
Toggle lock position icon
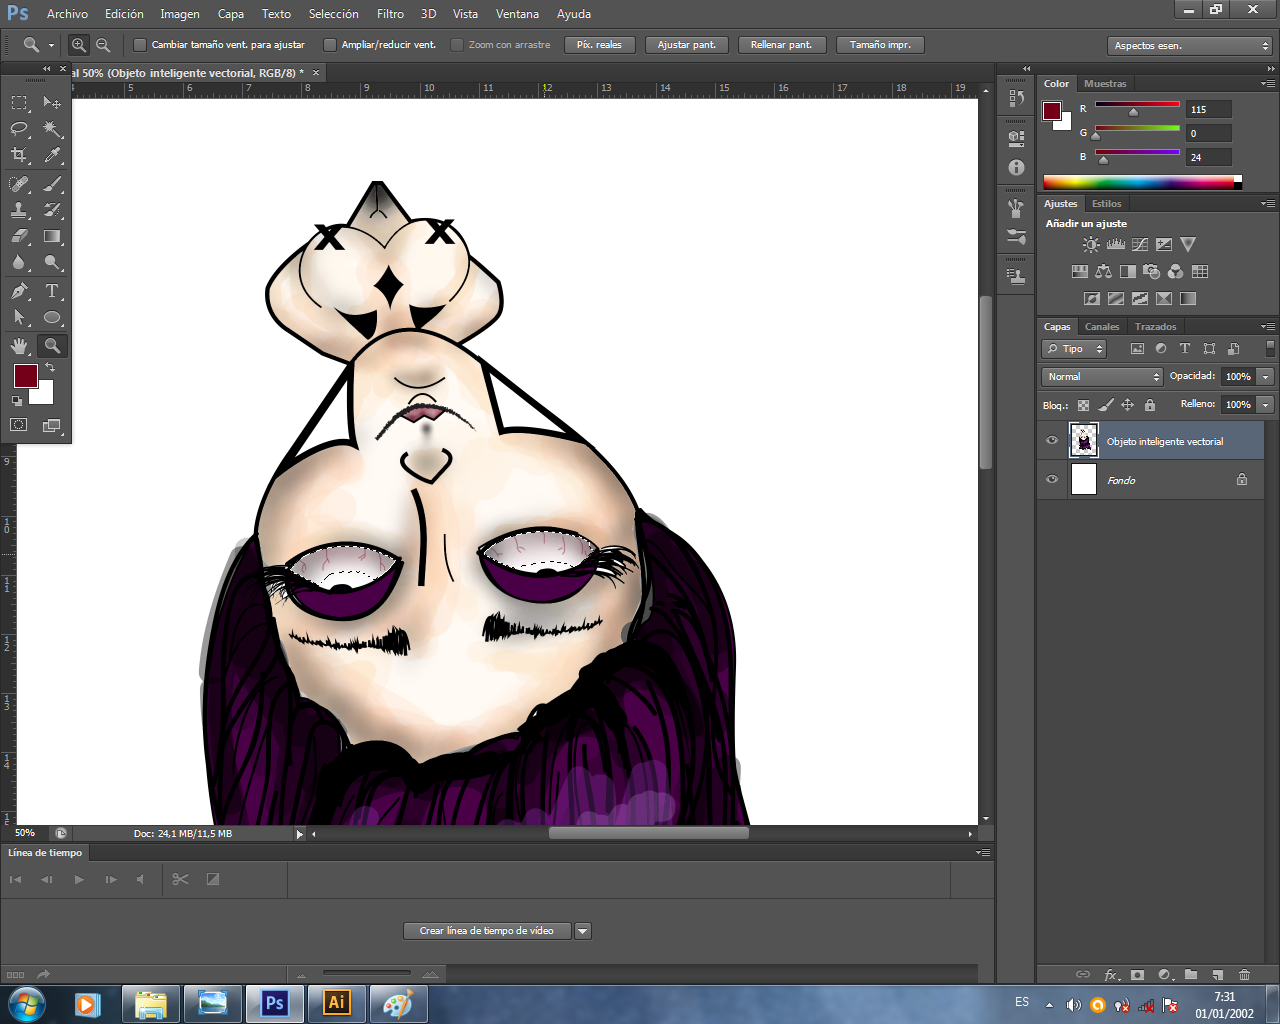(1127, 405)
